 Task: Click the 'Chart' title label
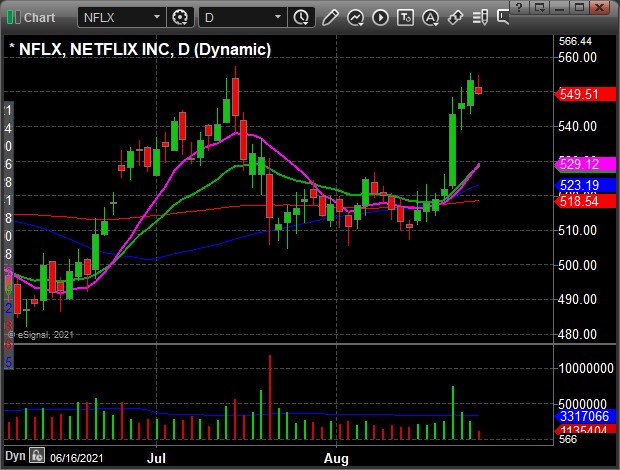(40, 18)
